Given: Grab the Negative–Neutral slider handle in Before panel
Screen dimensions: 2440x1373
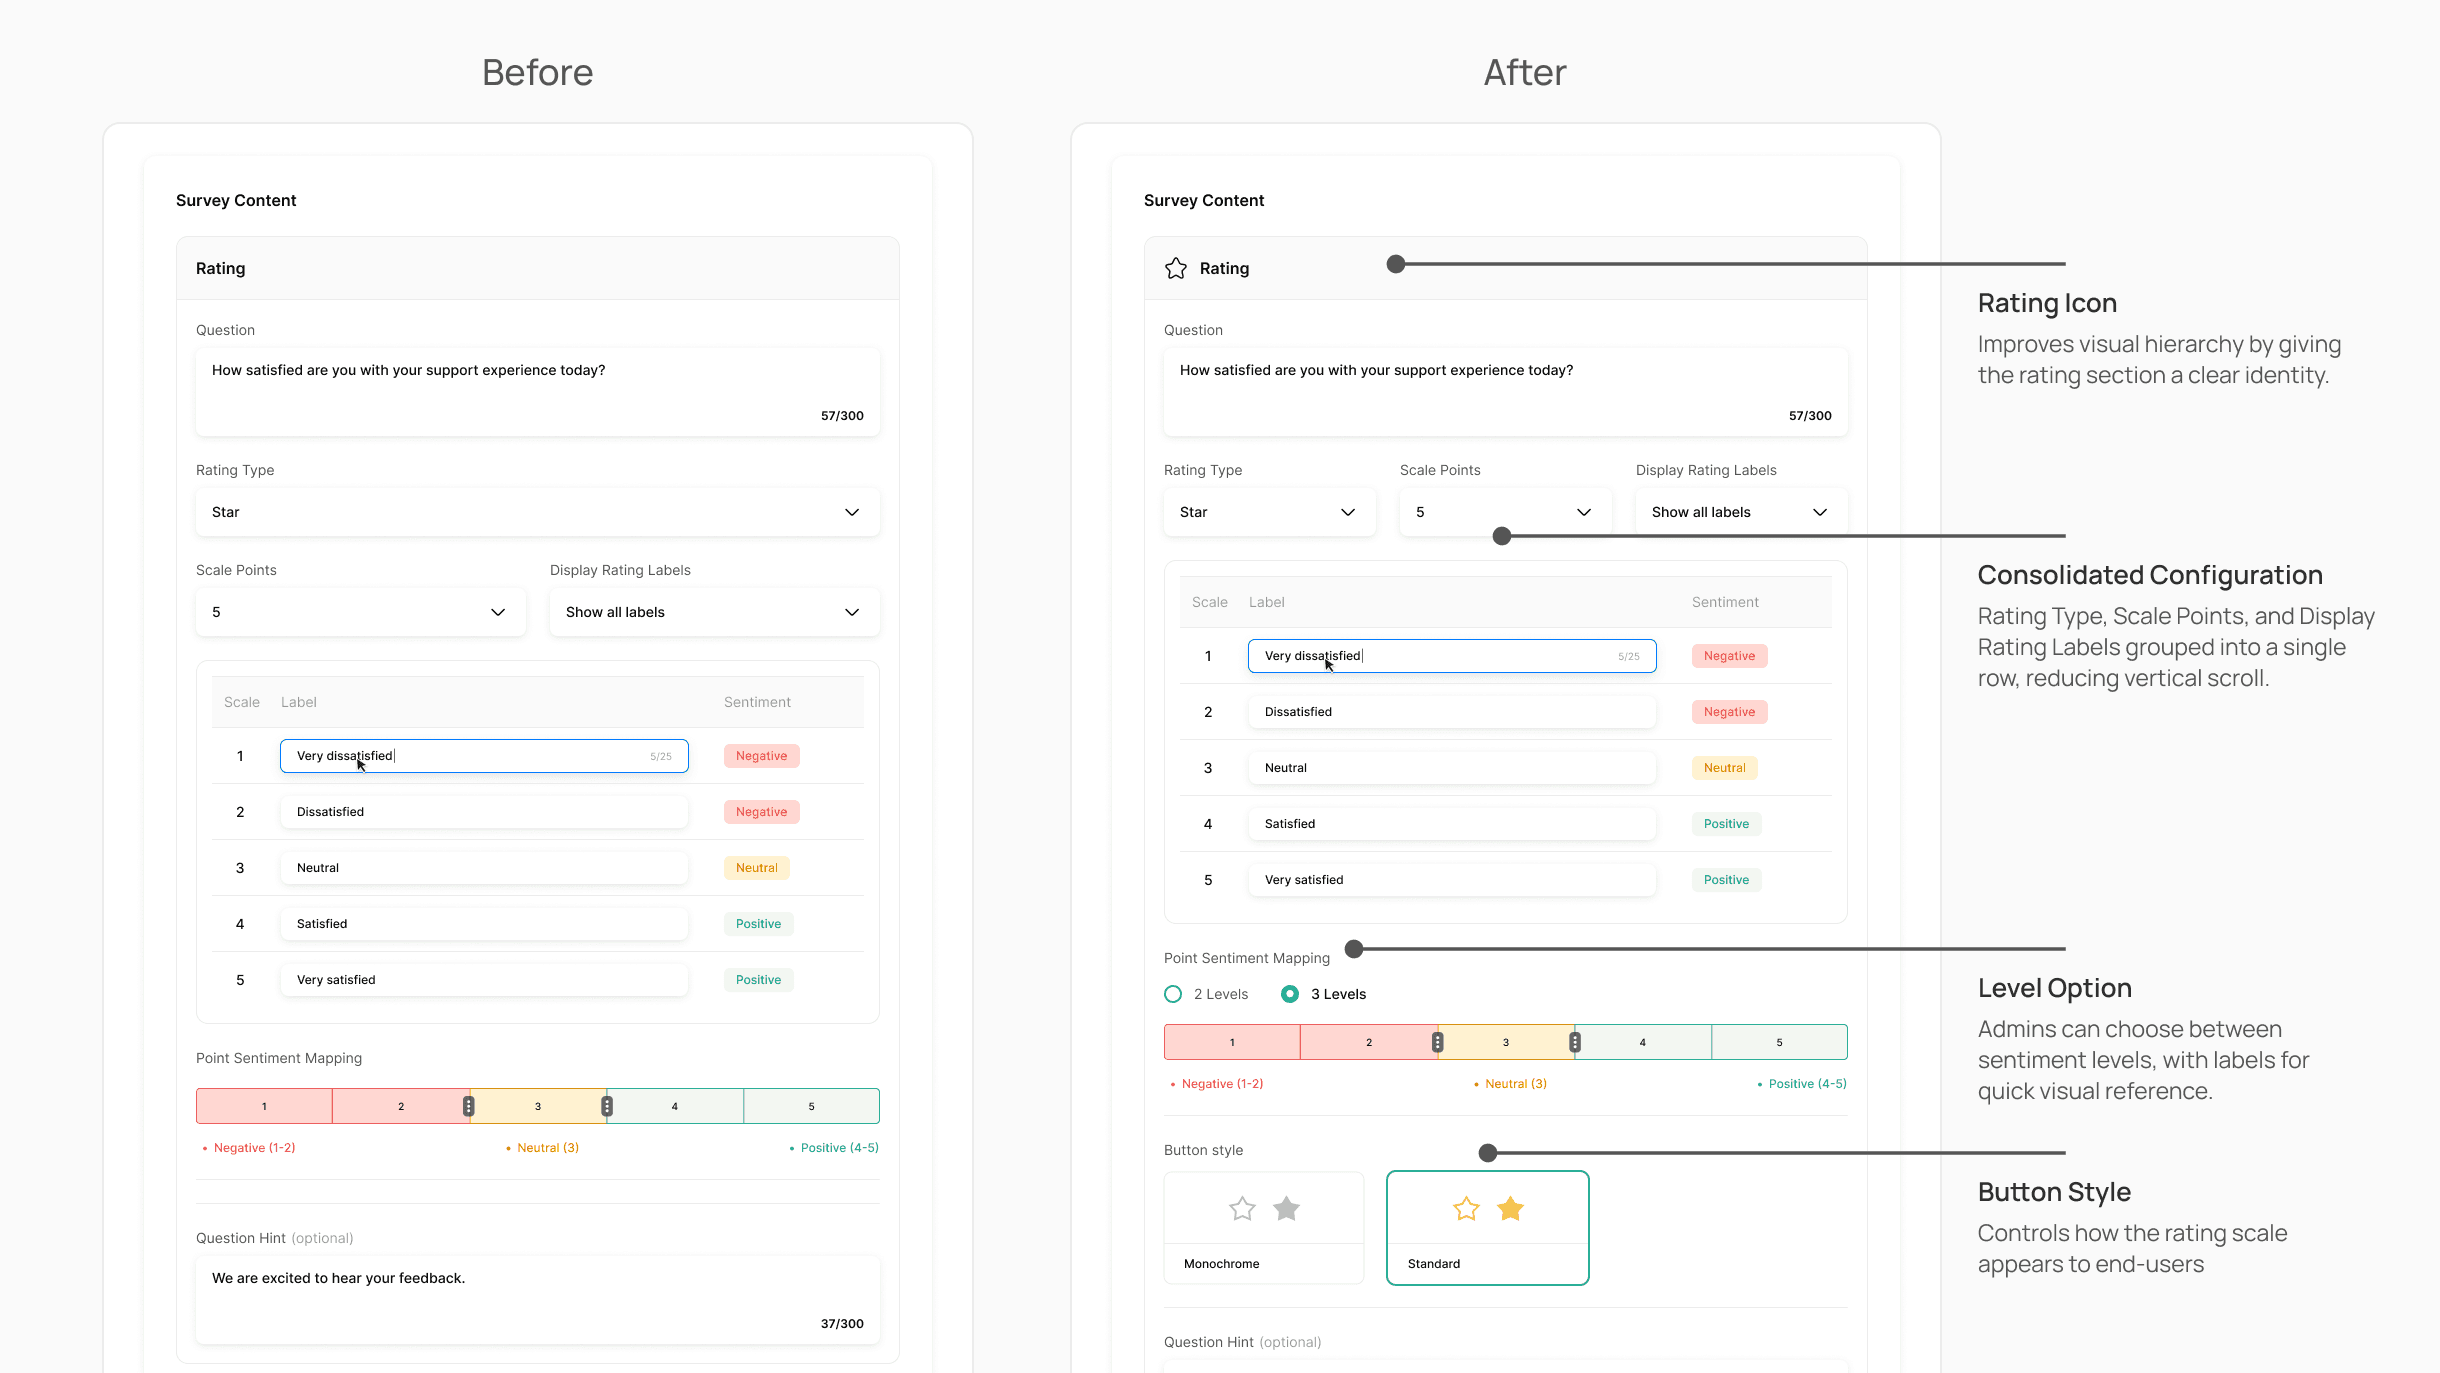Looking at the screenshot, I should (469, 1106).
